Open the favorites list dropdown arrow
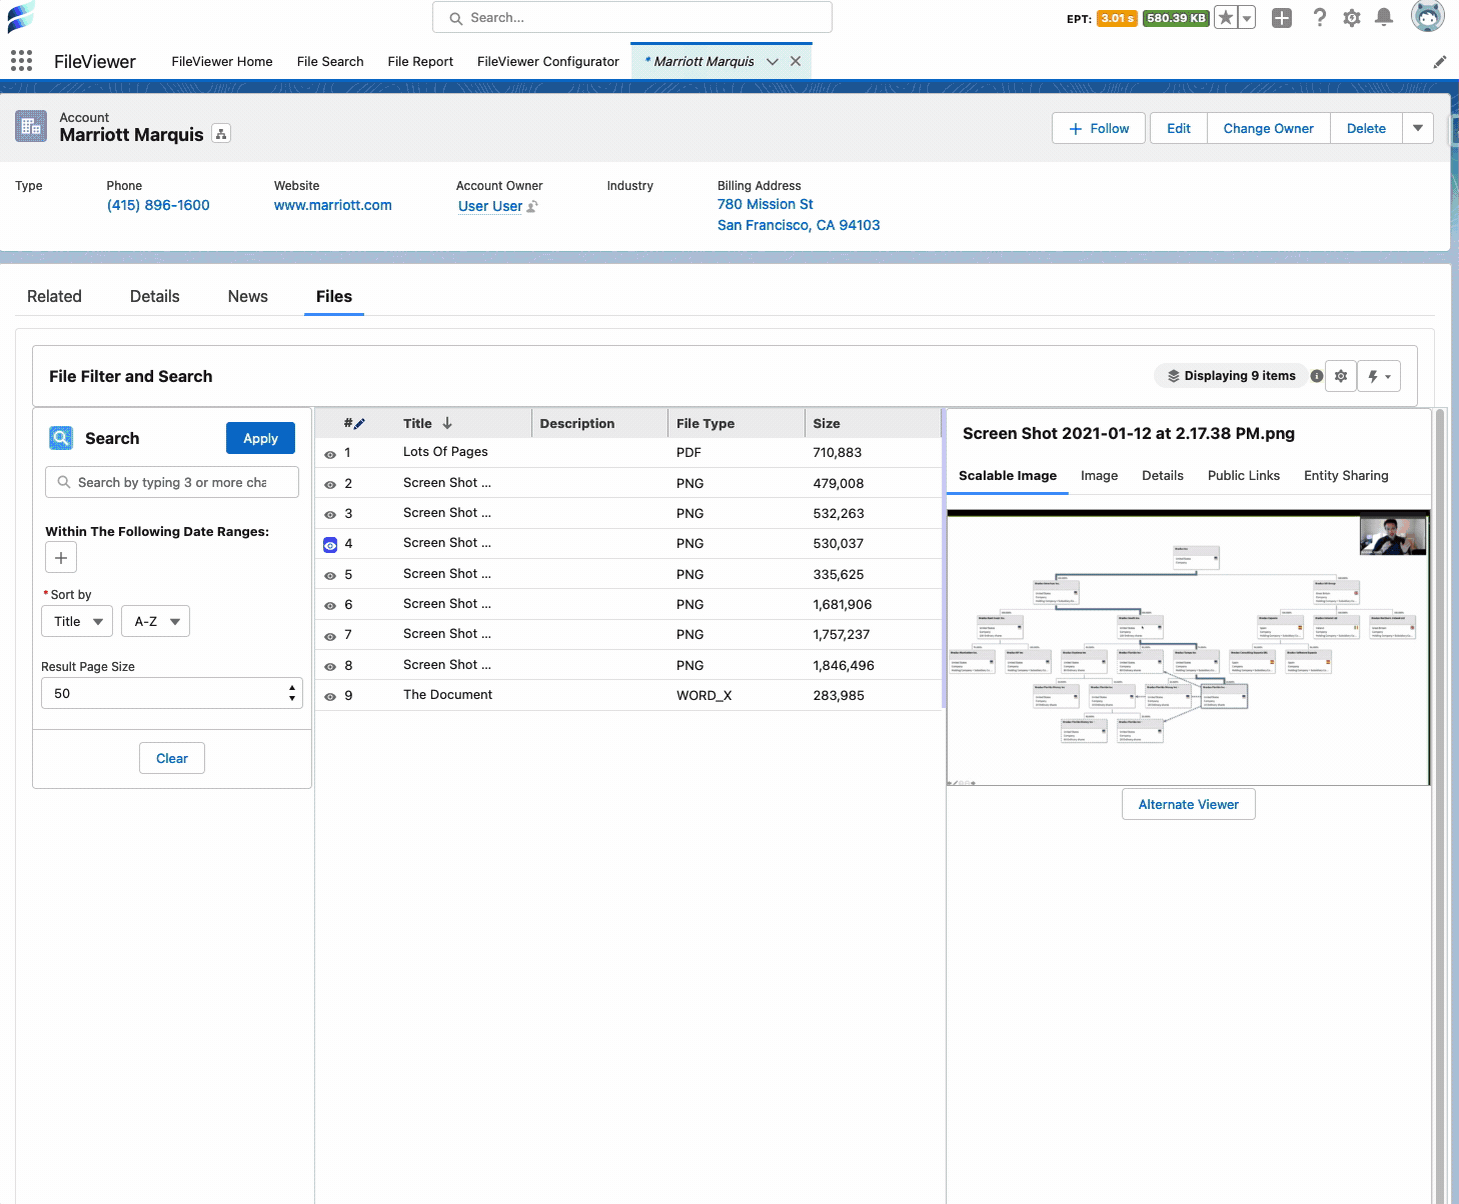 tap(1247, 18)
